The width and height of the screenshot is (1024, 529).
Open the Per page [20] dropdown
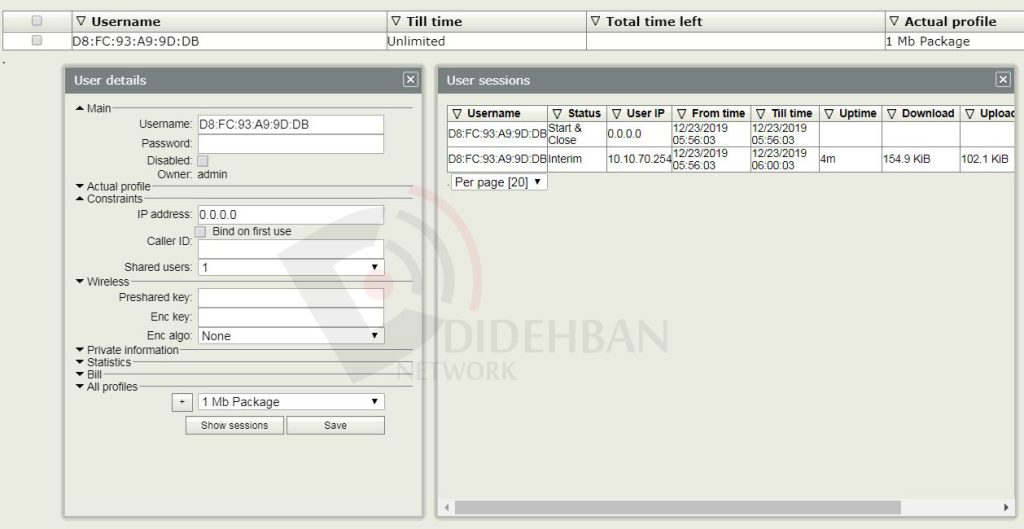point(499,182)
